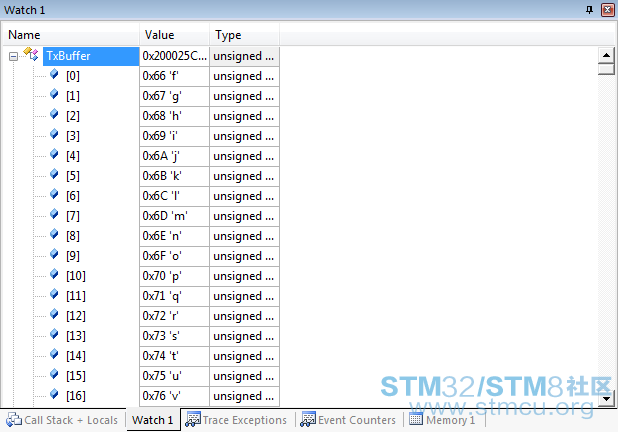This screenshot has width=618, height=432.
Task: Pin the Watch 1 panel
Action: (589, 10)
